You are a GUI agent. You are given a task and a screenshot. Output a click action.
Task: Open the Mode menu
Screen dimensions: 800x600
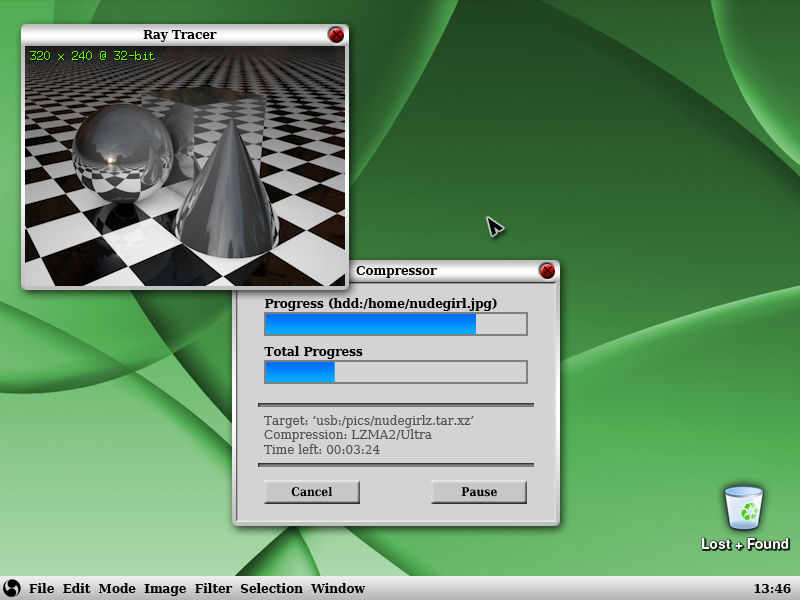click(118, 588)
